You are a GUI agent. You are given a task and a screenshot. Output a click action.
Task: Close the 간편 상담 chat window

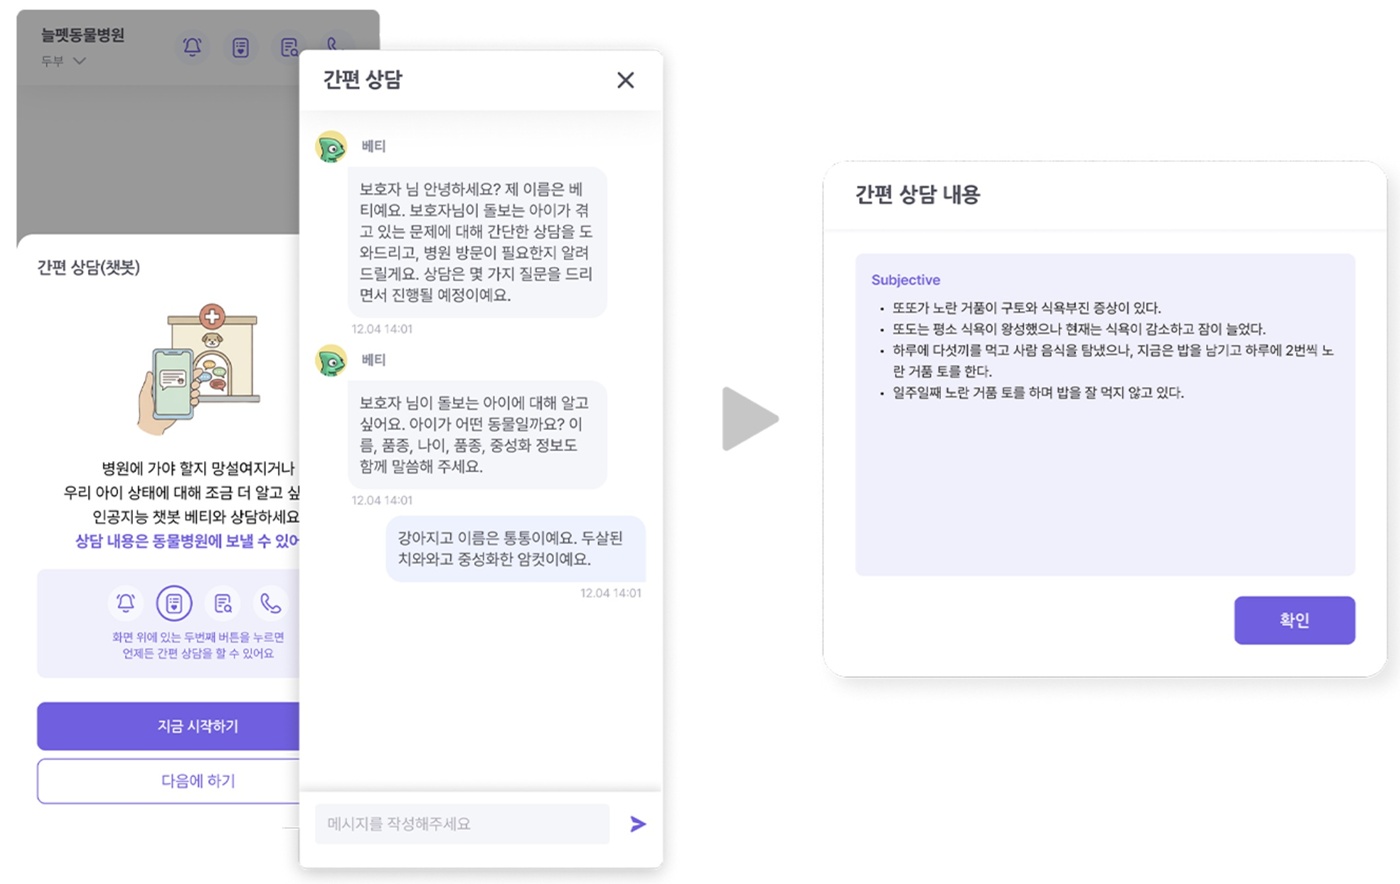click(x=625, y=80)
